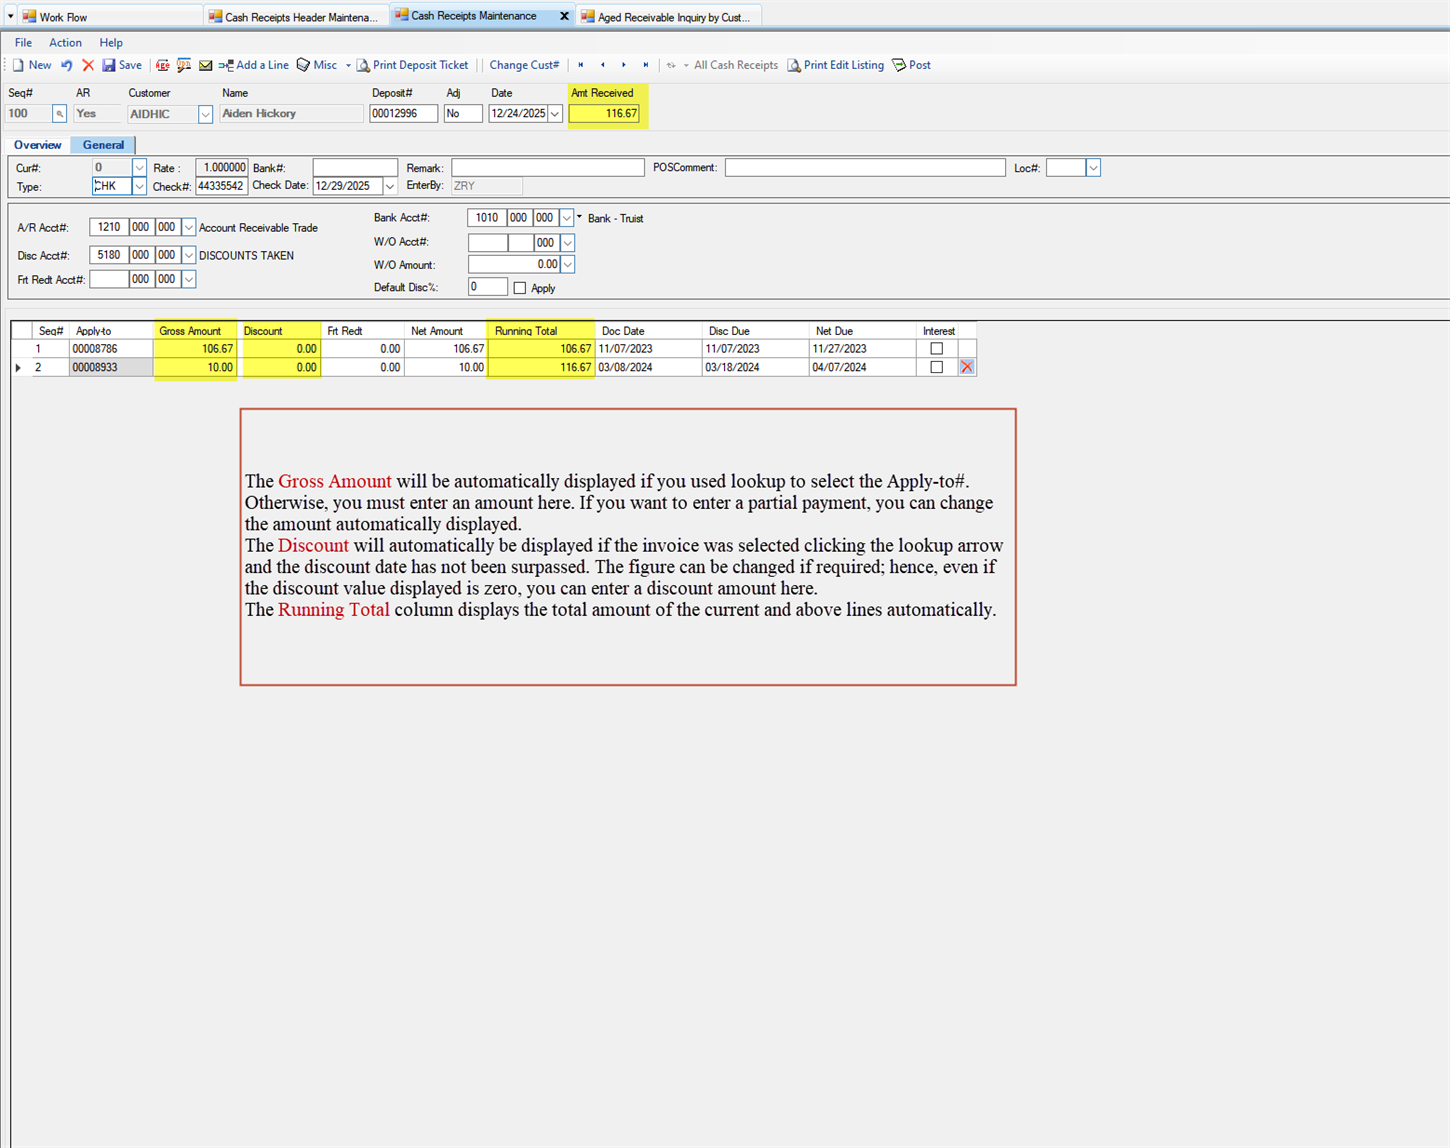
Task: Open the Age inquiry icon
Action: [163, 65]
